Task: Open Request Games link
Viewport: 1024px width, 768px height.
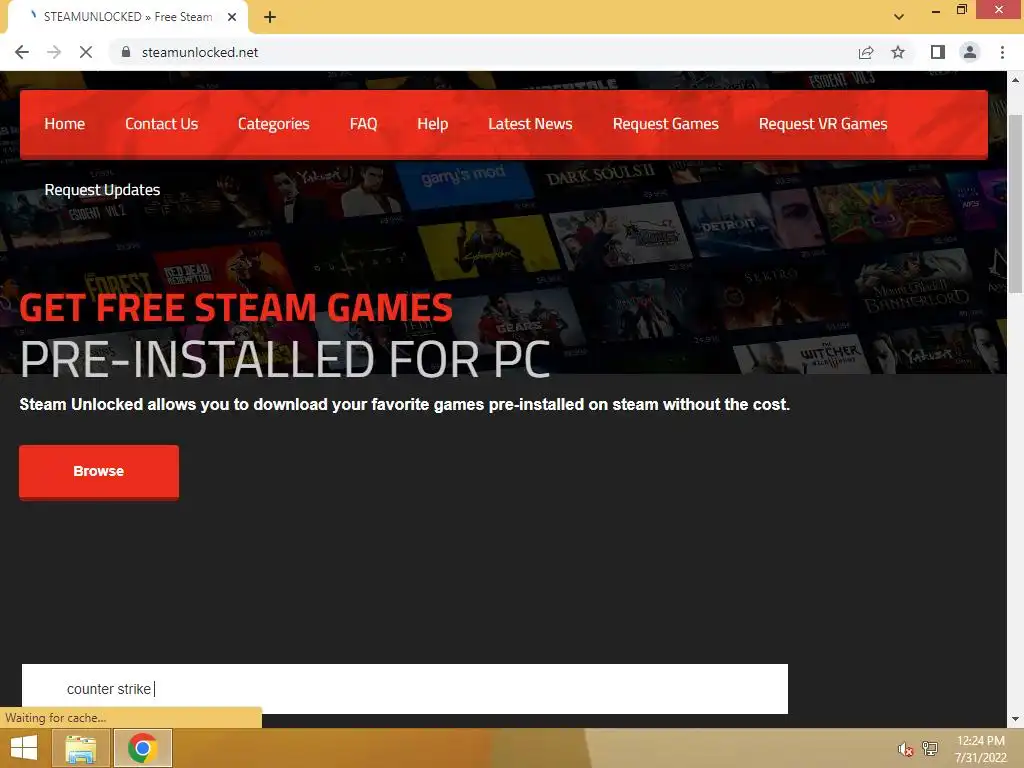Action: (665, 124)
